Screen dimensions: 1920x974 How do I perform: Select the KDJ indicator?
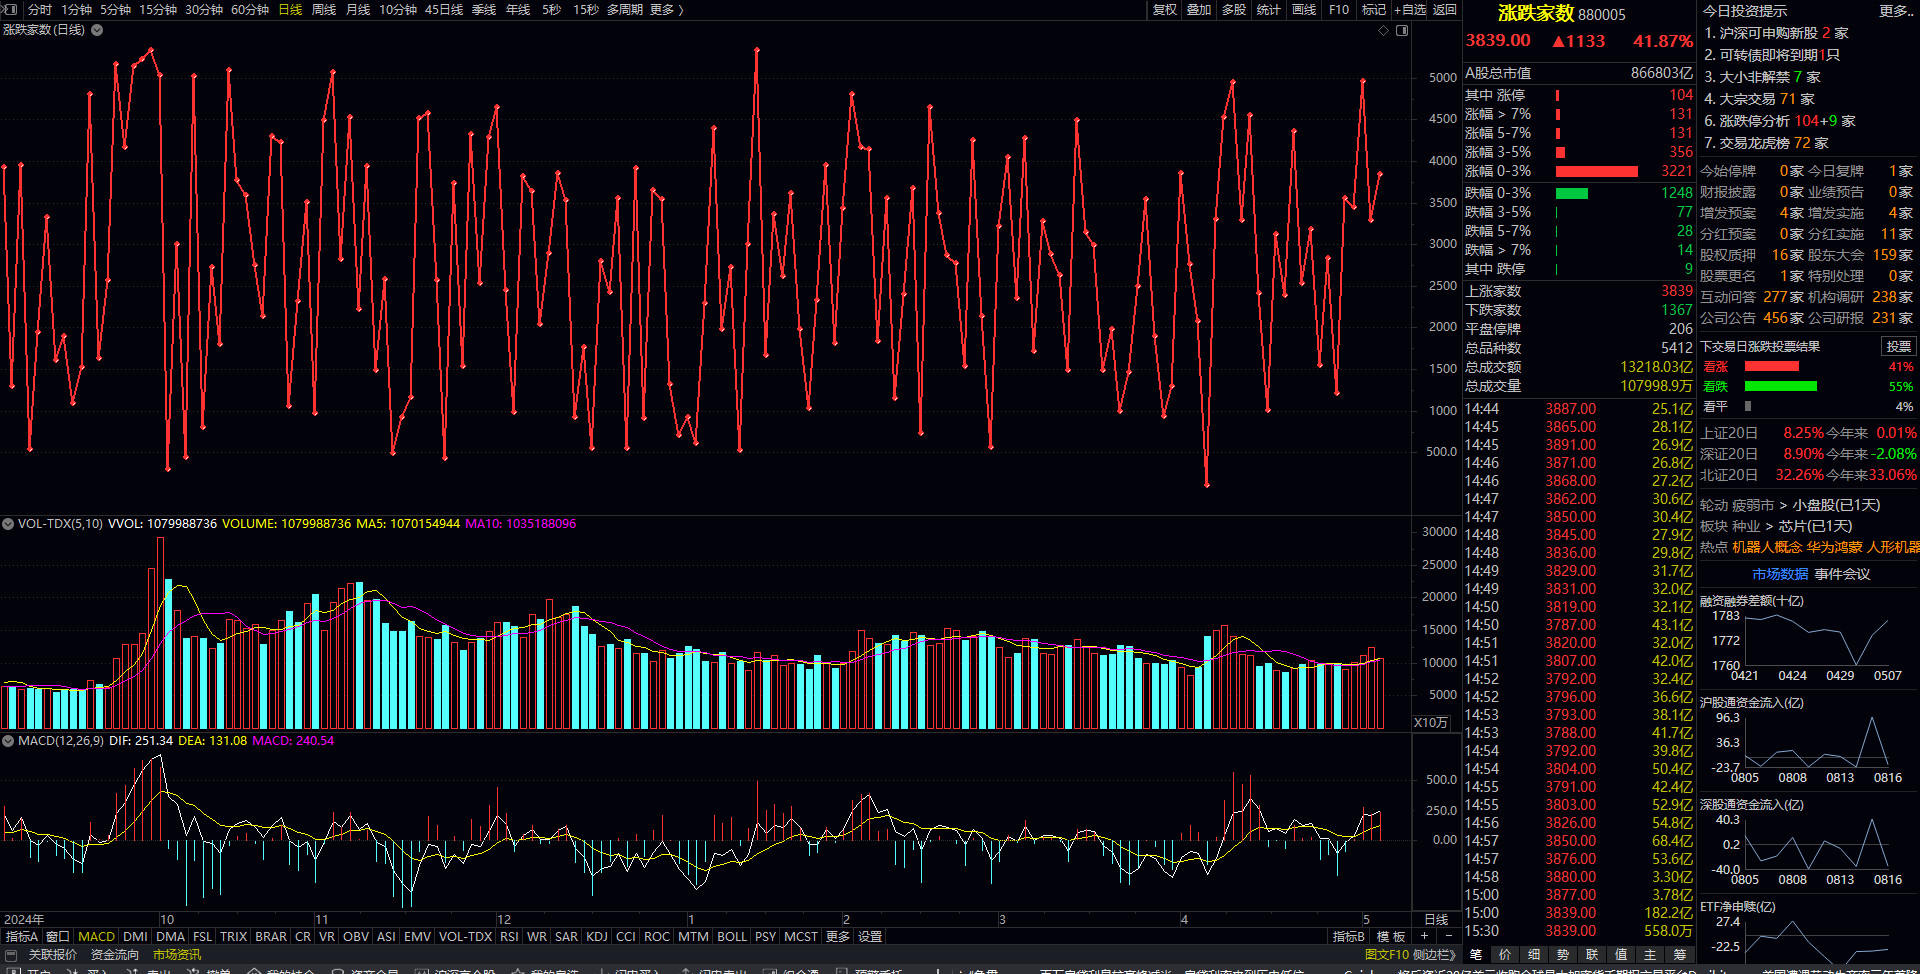[597, 937]
